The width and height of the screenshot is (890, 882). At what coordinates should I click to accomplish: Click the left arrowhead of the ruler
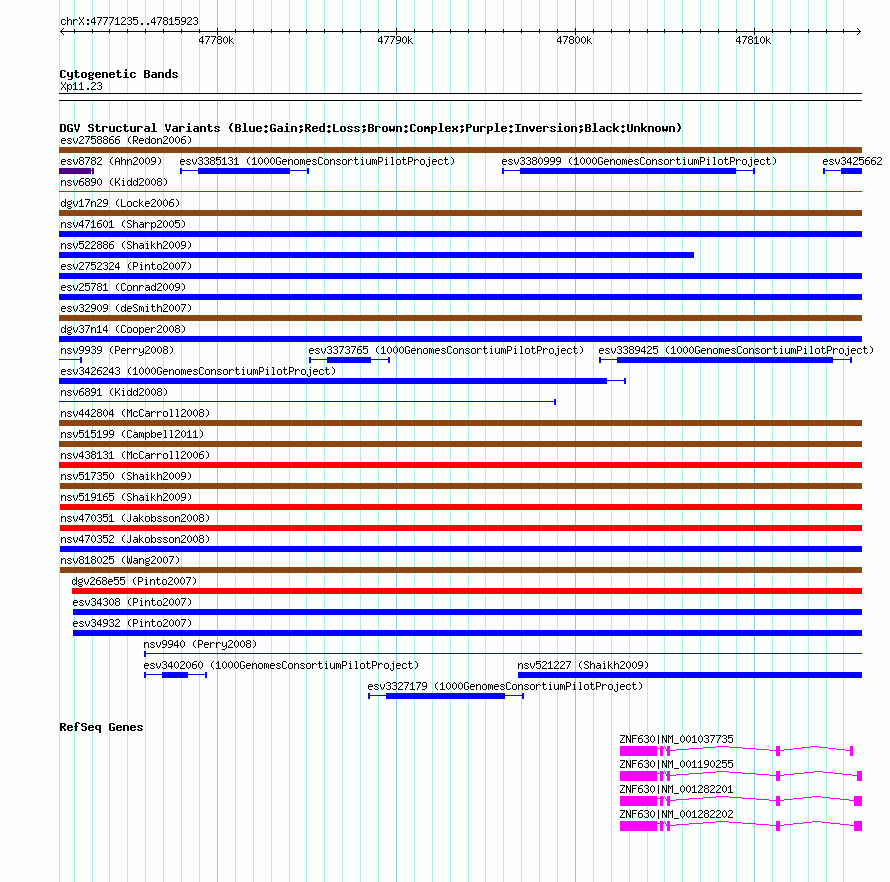pos(62,31)
